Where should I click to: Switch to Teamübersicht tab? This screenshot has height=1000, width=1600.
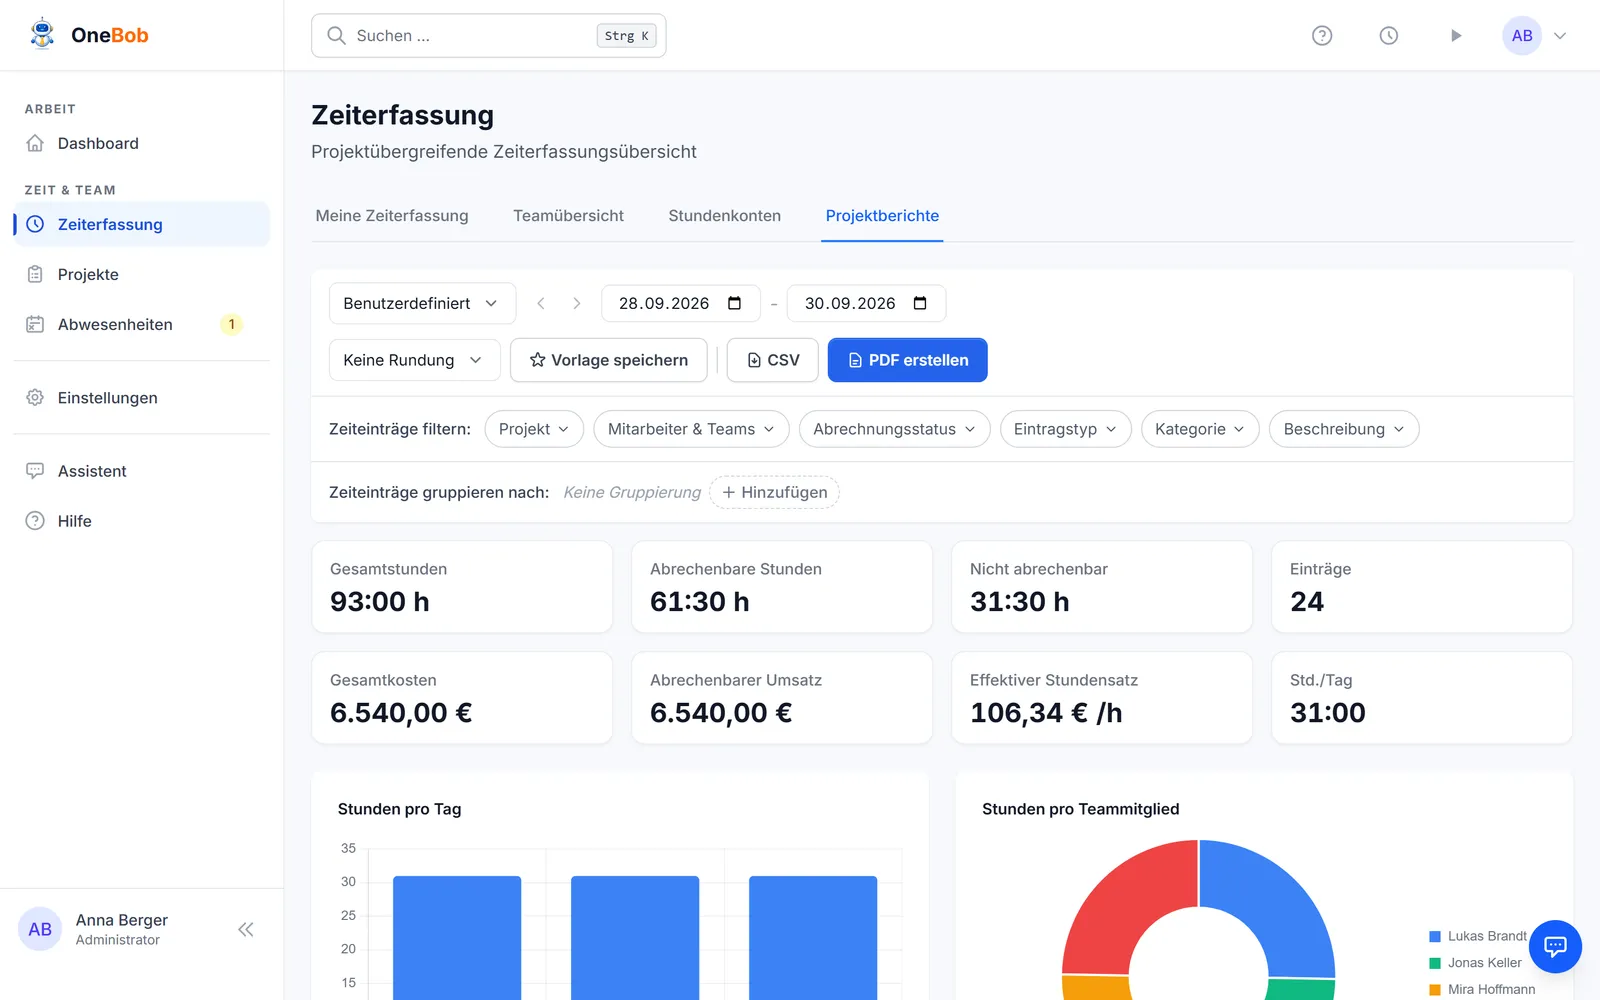(x=568, y=216)
